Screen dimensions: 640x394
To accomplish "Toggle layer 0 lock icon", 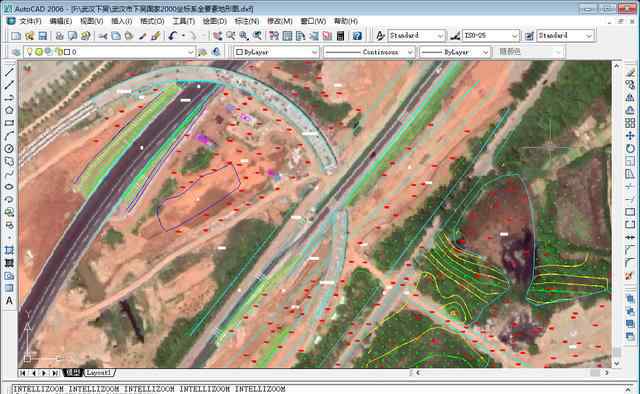I will tap(59, 52).
